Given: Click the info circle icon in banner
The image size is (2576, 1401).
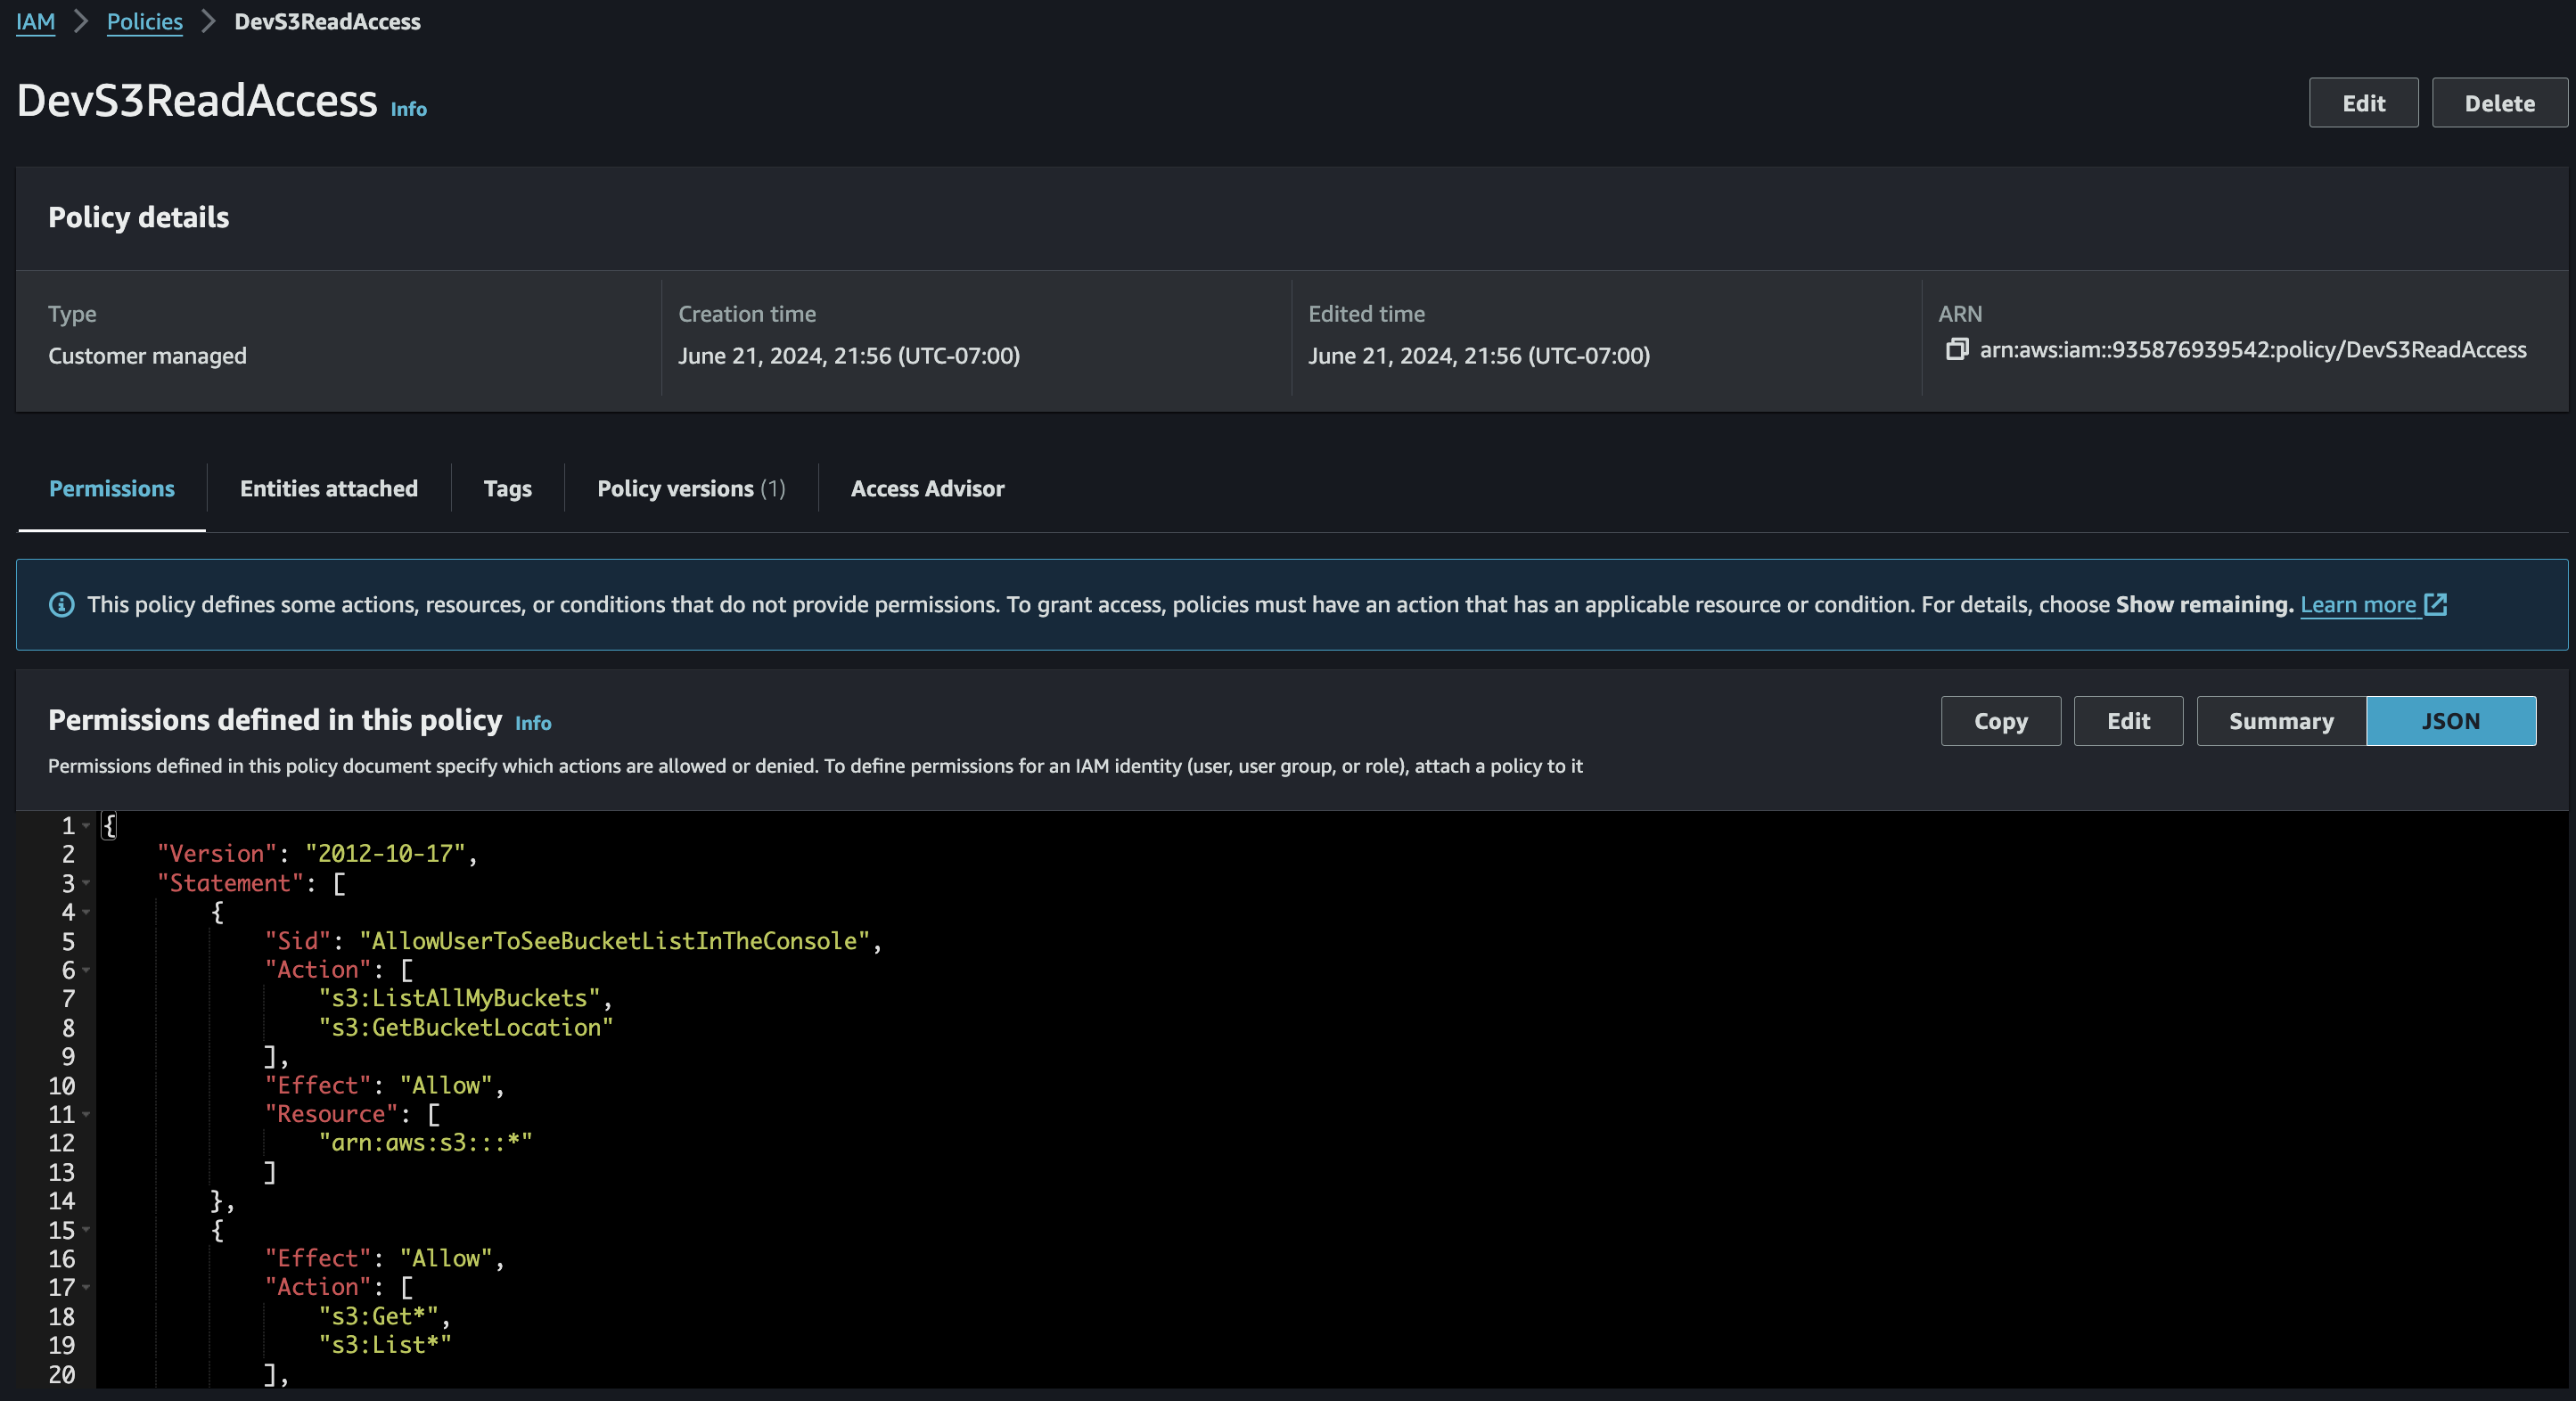Looking at the screenshot, I should point(62,605).
